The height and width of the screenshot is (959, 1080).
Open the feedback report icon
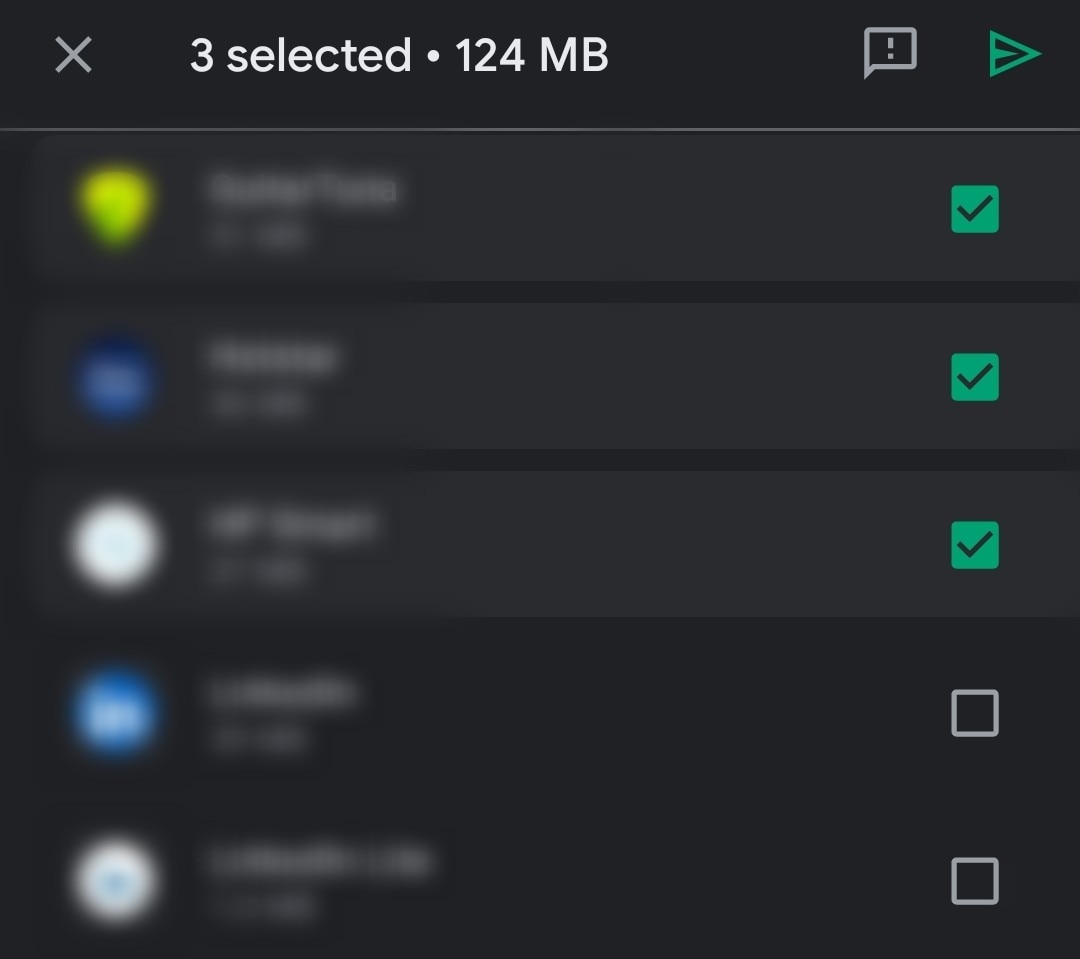point(889,53)
